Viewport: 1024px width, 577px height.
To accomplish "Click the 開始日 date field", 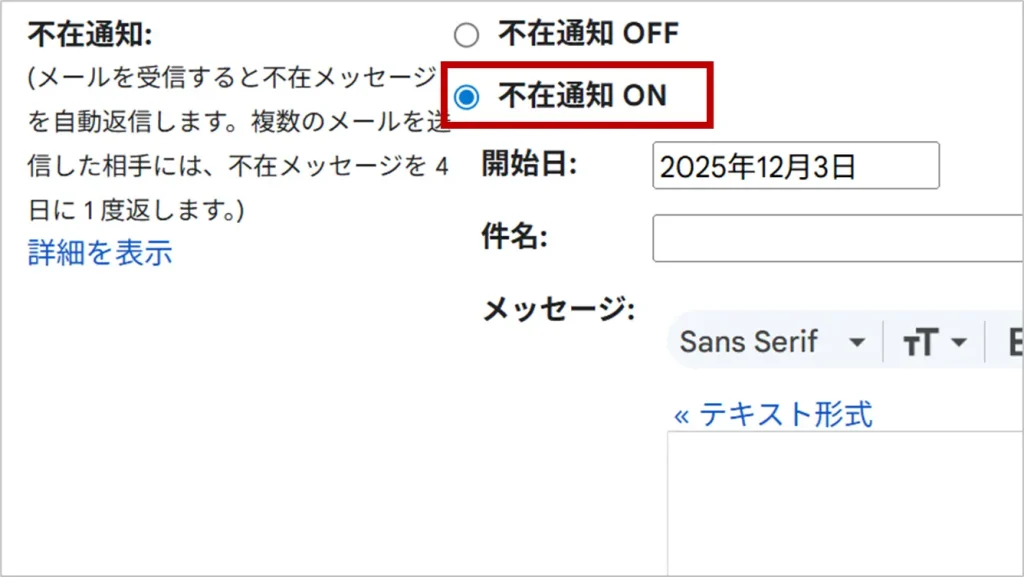I will [x=795, y=166].
